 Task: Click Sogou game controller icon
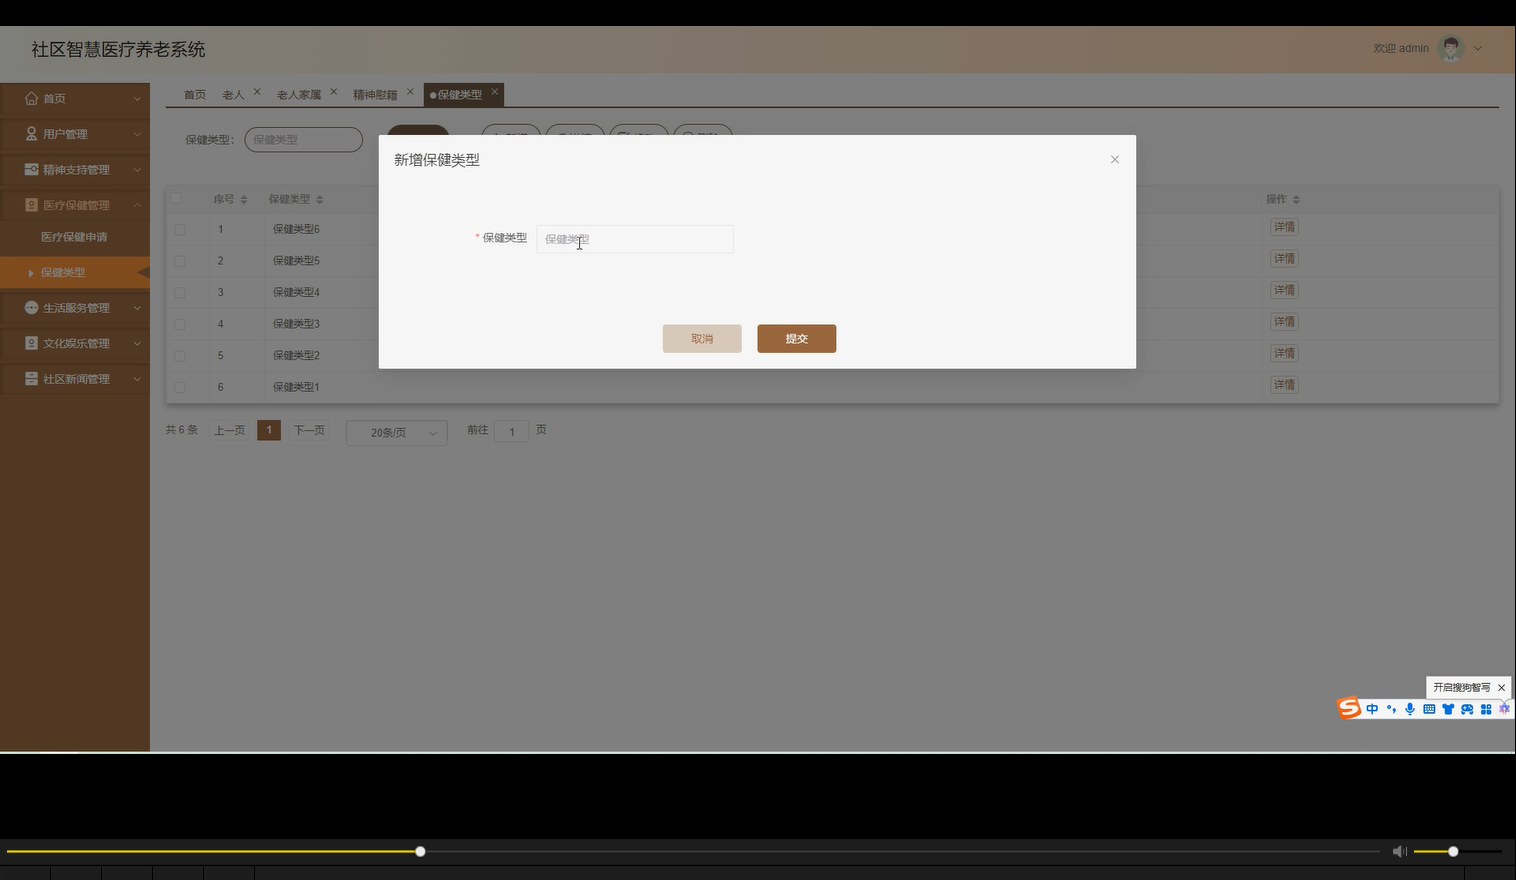point(1467,709)
